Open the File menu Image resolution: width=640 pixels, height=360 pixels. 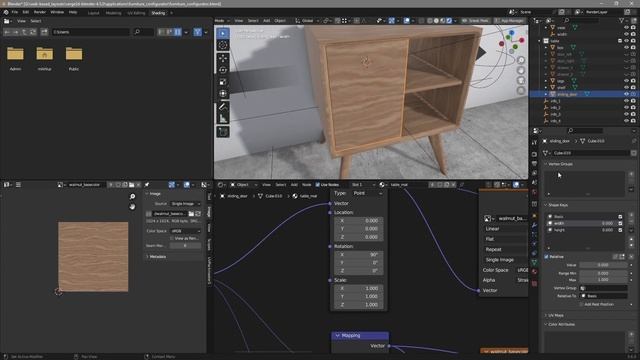click(x=15, y=12)
